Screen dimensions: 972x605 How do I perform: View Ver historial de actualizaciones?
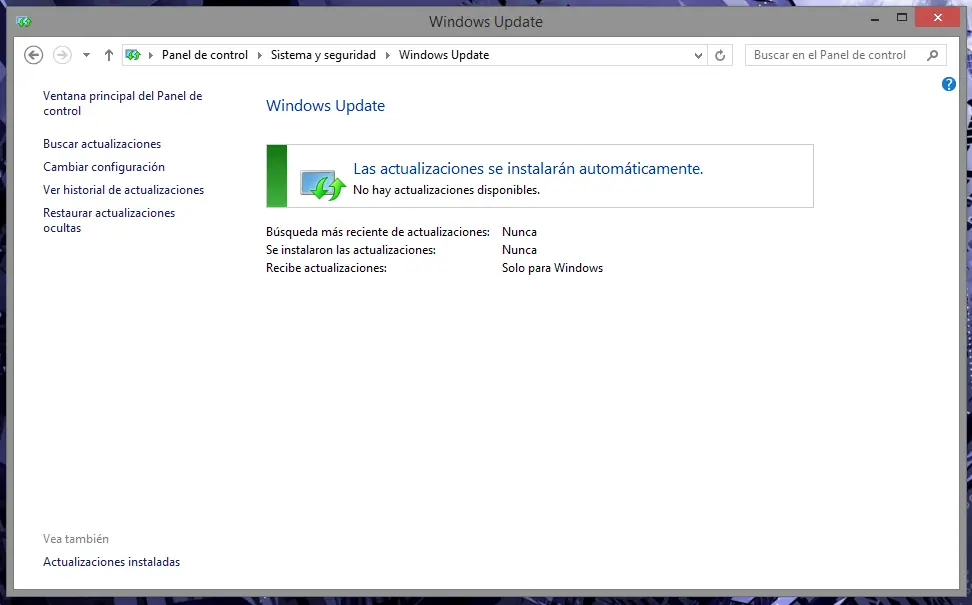click(x=123, y=190)
